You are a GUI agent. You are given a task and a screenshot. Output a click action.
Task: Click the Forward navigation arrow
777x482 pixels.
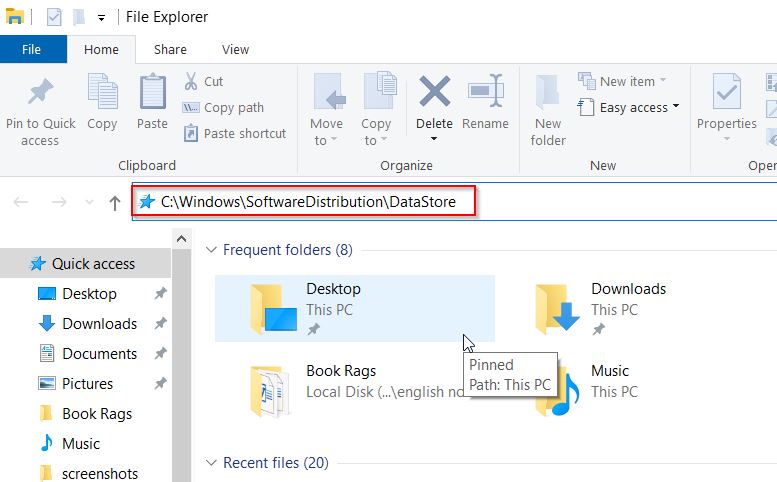click(x=59, y=202)
